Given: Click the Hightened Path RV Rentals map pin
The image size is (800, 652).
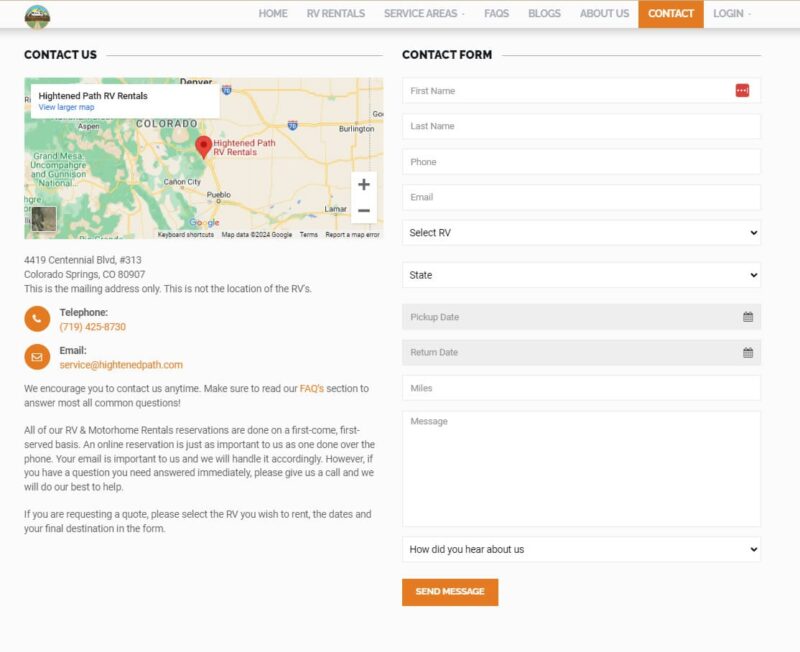Looking at the screenshot, I should click(203, 143).
